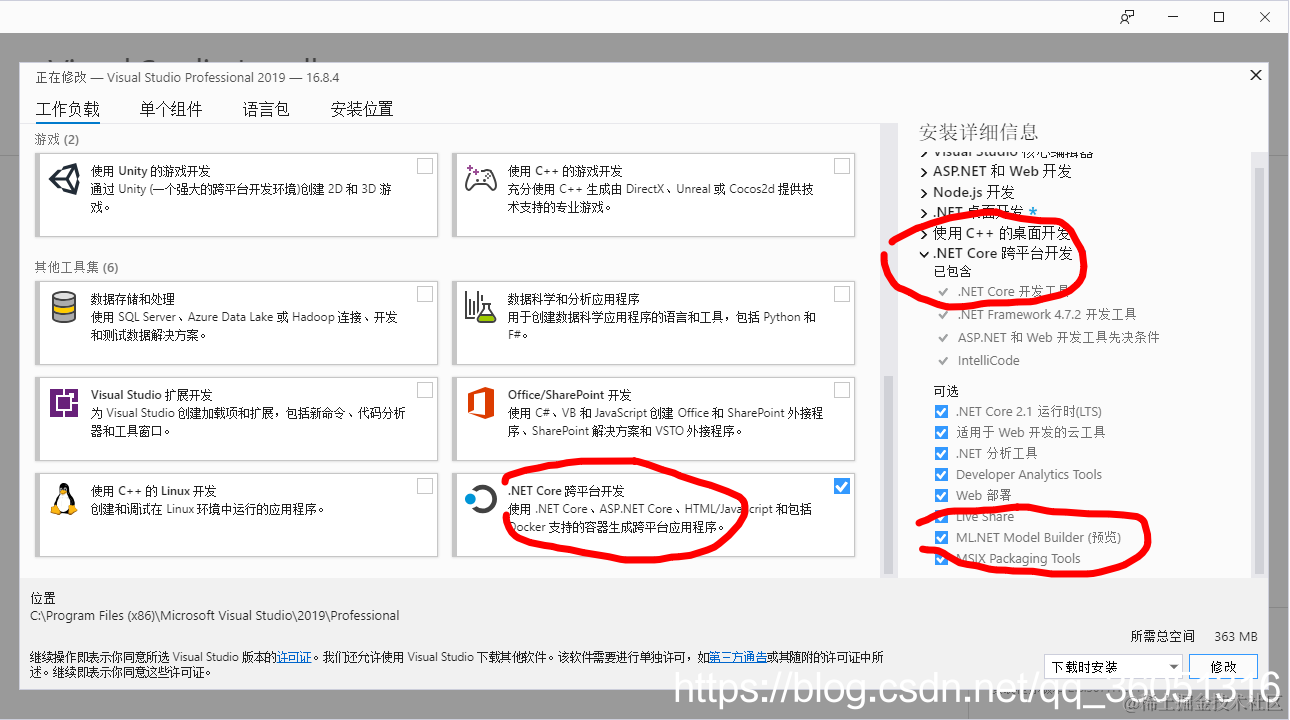Click the 363 MB total space value
This screenshot has width=1290, height=720.
[1236, 636]
